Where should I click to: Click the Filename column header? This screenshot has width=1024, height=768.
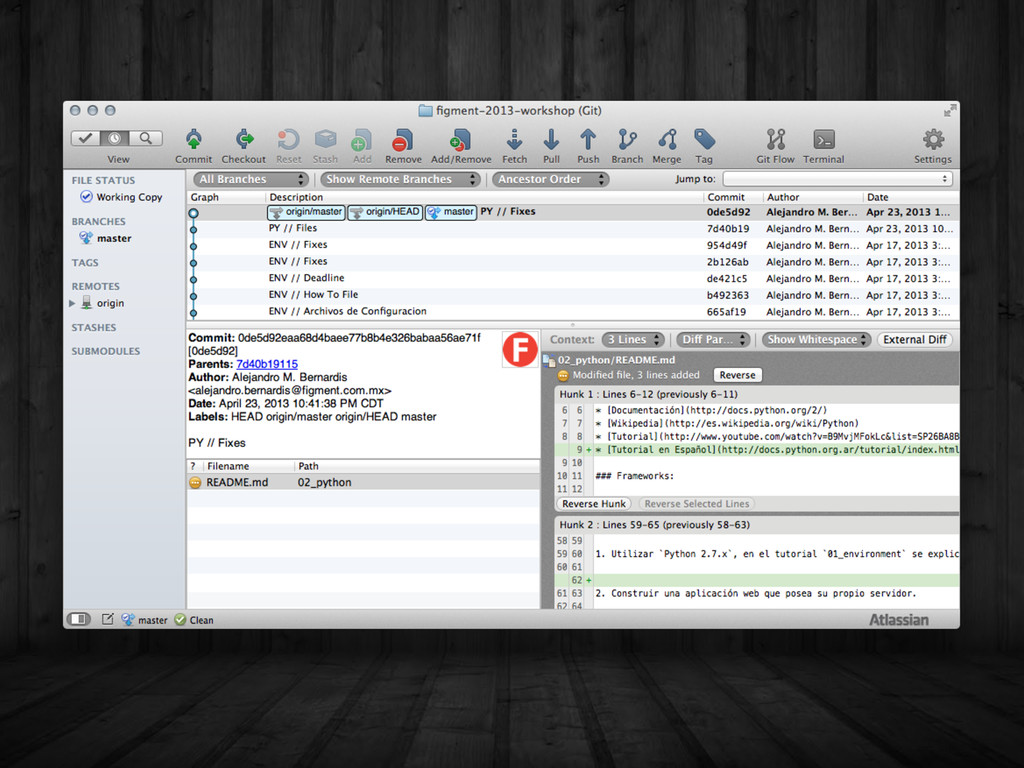[248, 466]
